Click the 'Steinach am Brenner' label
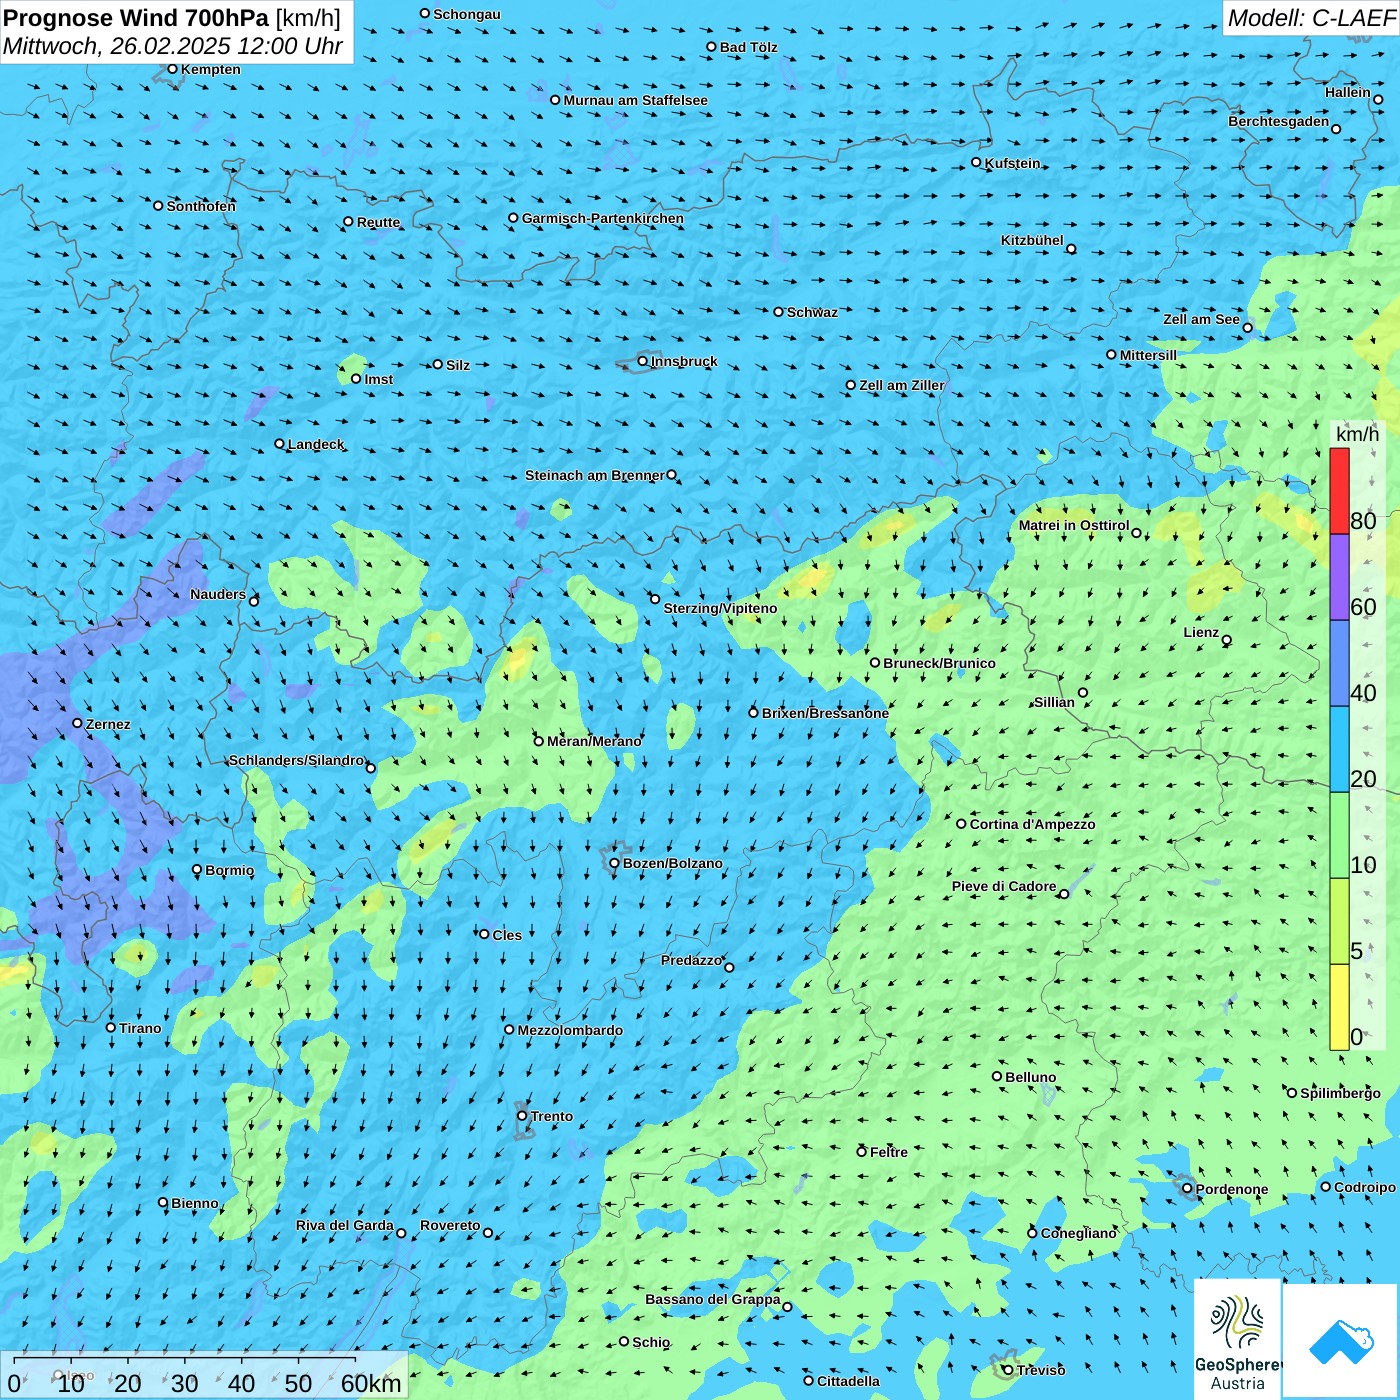1400x1400 pixels. pyautogui.click(x=595, y=475)
